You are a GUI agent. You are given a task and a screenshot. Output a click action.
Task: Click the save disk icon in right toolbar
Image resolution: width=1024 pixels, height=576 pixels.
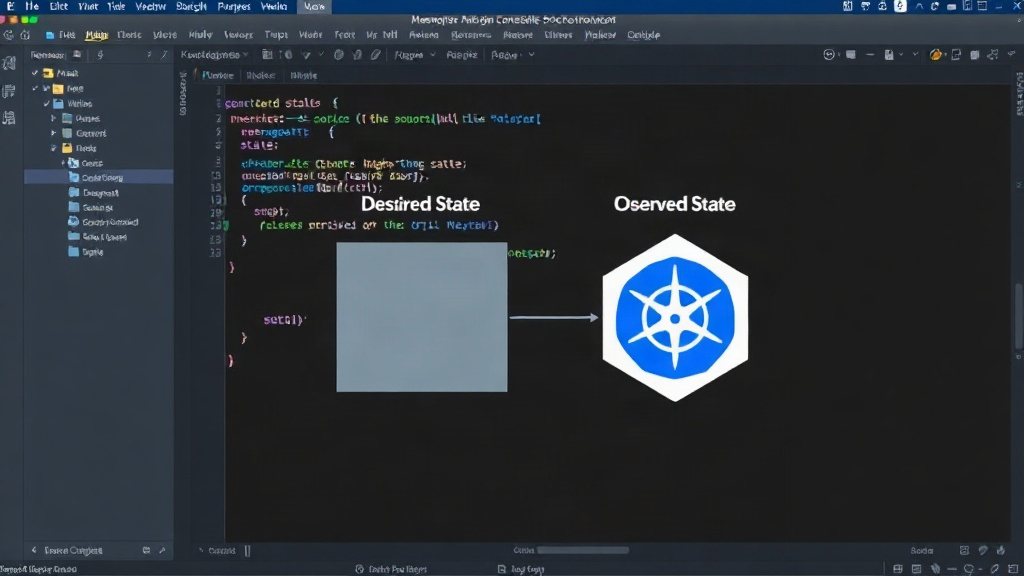(x=889, y=55)
